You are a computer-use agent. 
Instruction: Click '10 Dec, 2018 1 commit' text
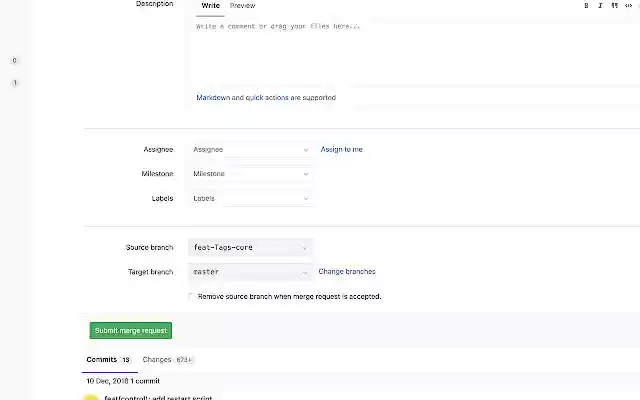pos(123,381)
